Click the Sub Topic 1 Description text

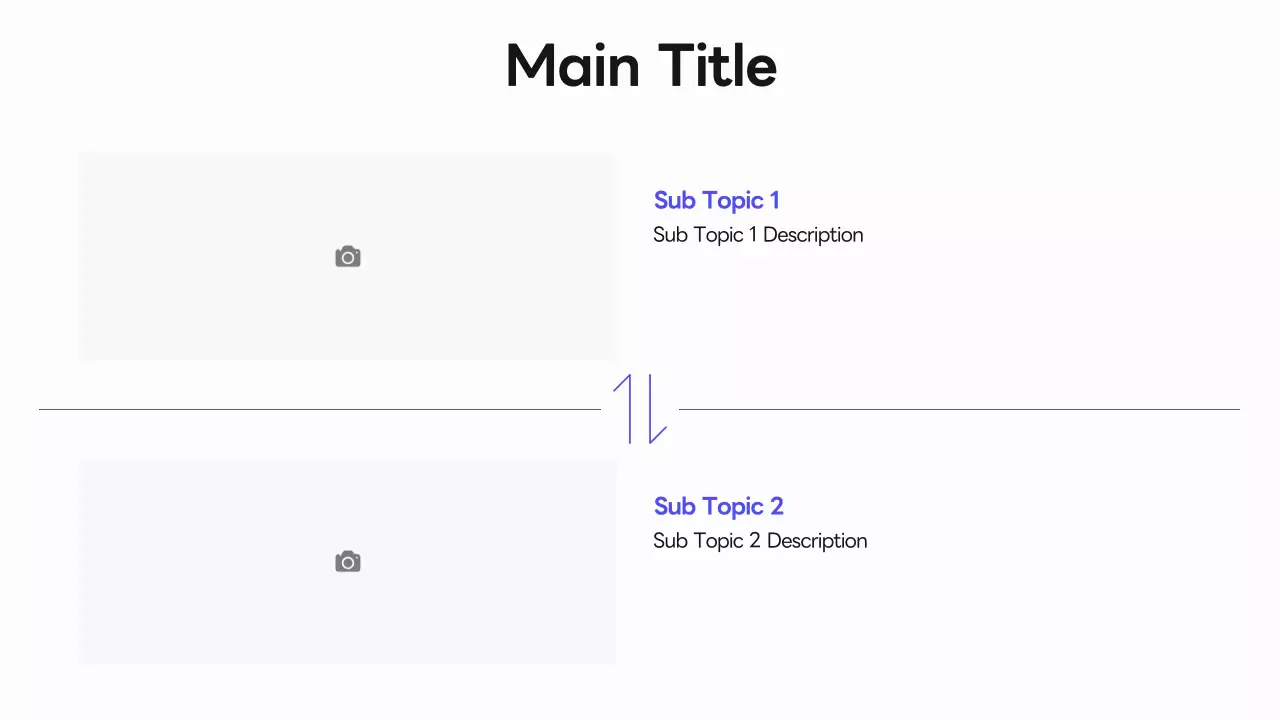[758, 235]
